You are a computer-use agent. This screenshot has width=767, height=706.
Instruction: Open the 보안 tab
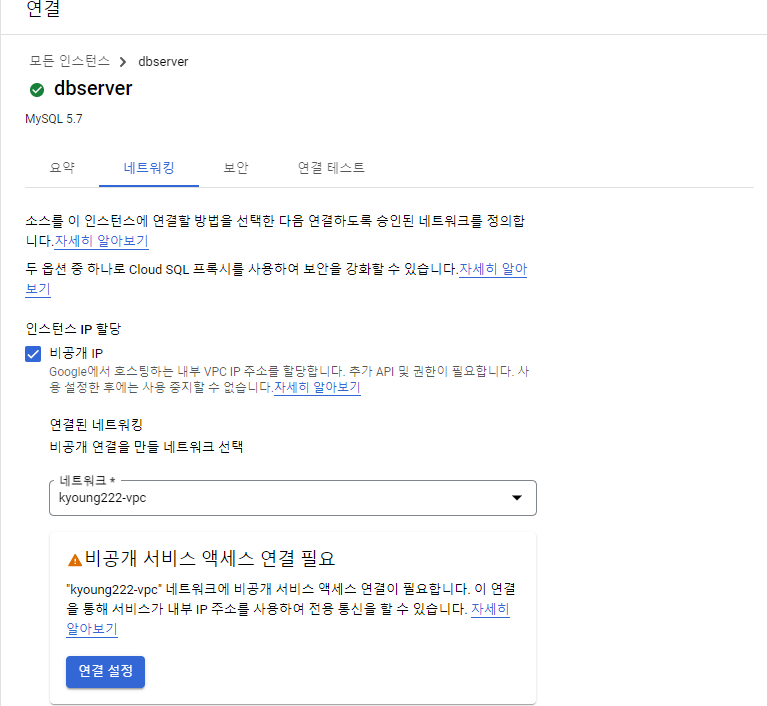[x=236, y=168]
